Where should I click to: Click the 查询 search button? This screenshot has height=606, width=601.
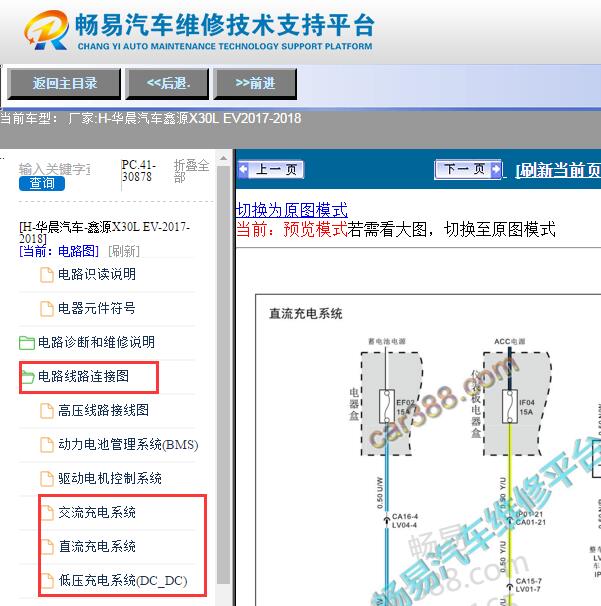(42, 183)
